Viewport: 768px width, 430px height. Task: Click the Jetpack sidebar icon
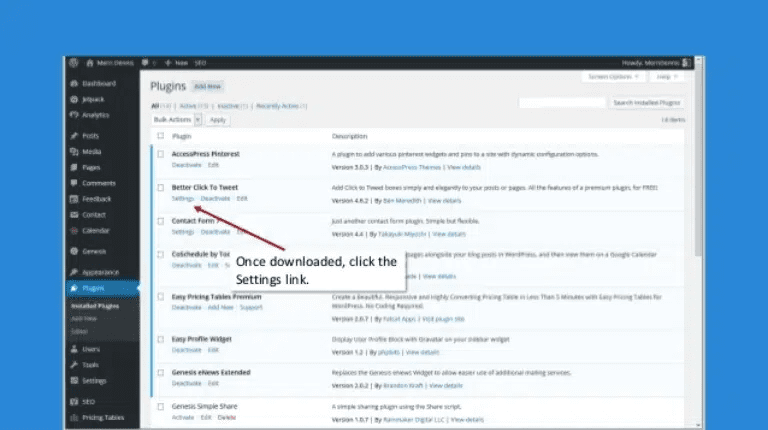74,100
